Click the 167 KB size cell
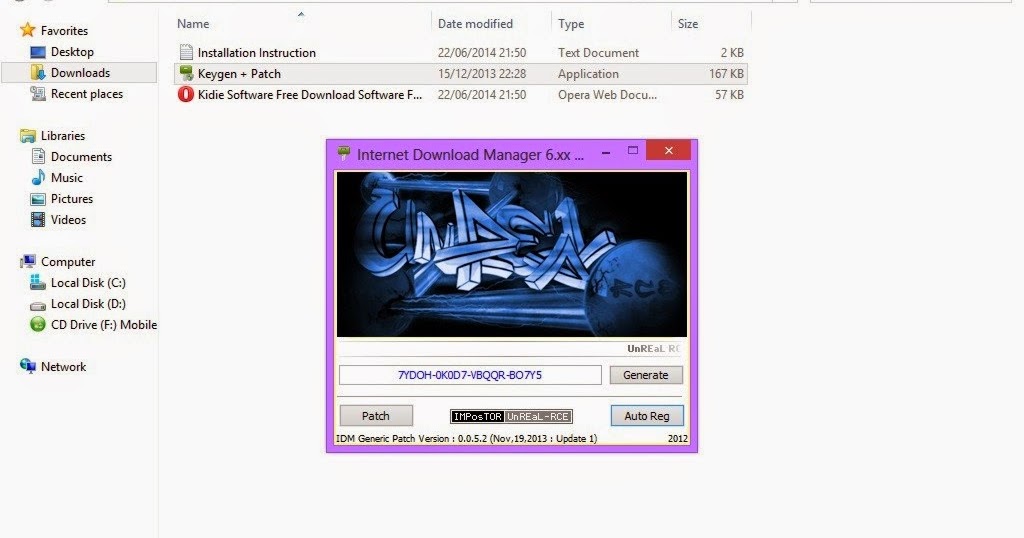The width and height of the screenshot is (1024, 538). tap(726, 73)
